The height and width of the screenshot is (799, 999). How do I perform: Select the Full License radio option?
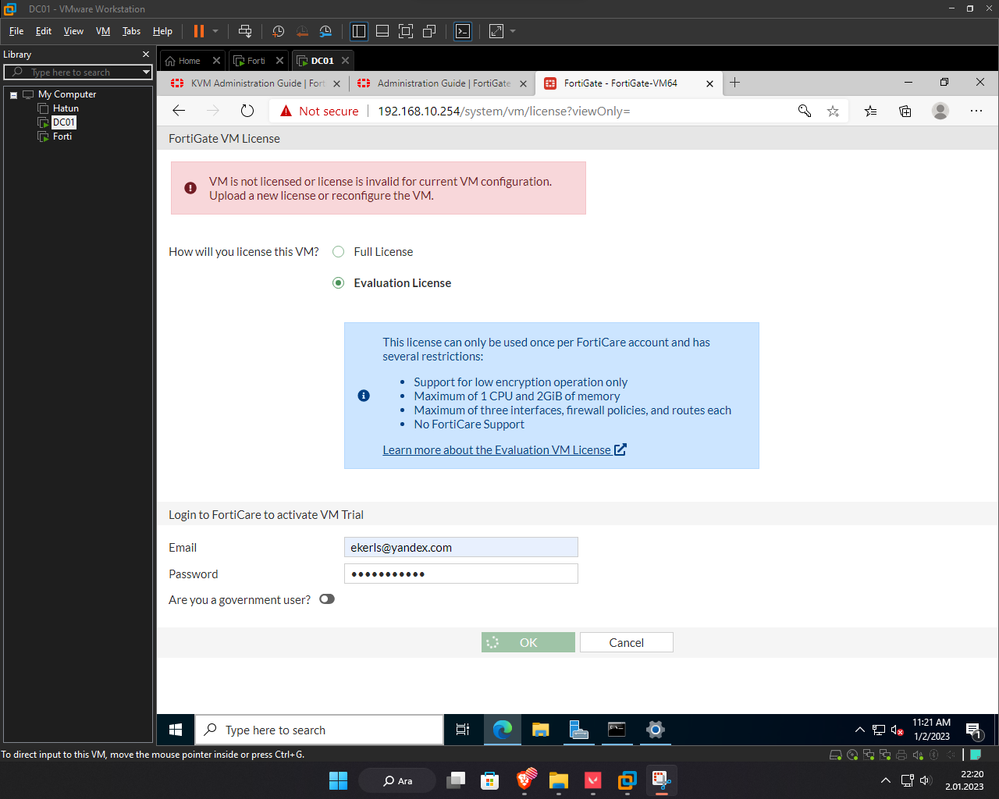point(338,252)
